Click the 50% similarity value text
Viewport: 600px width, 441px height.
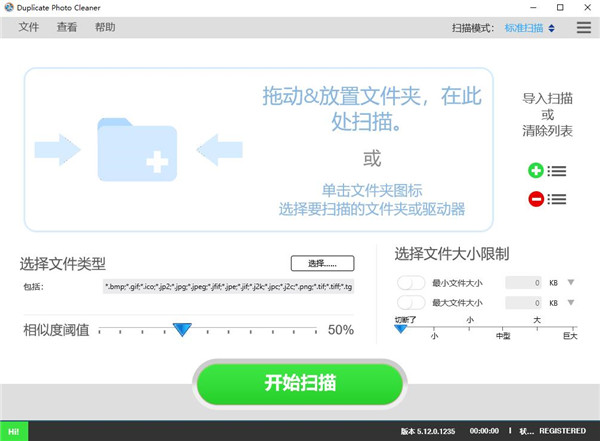341,330
